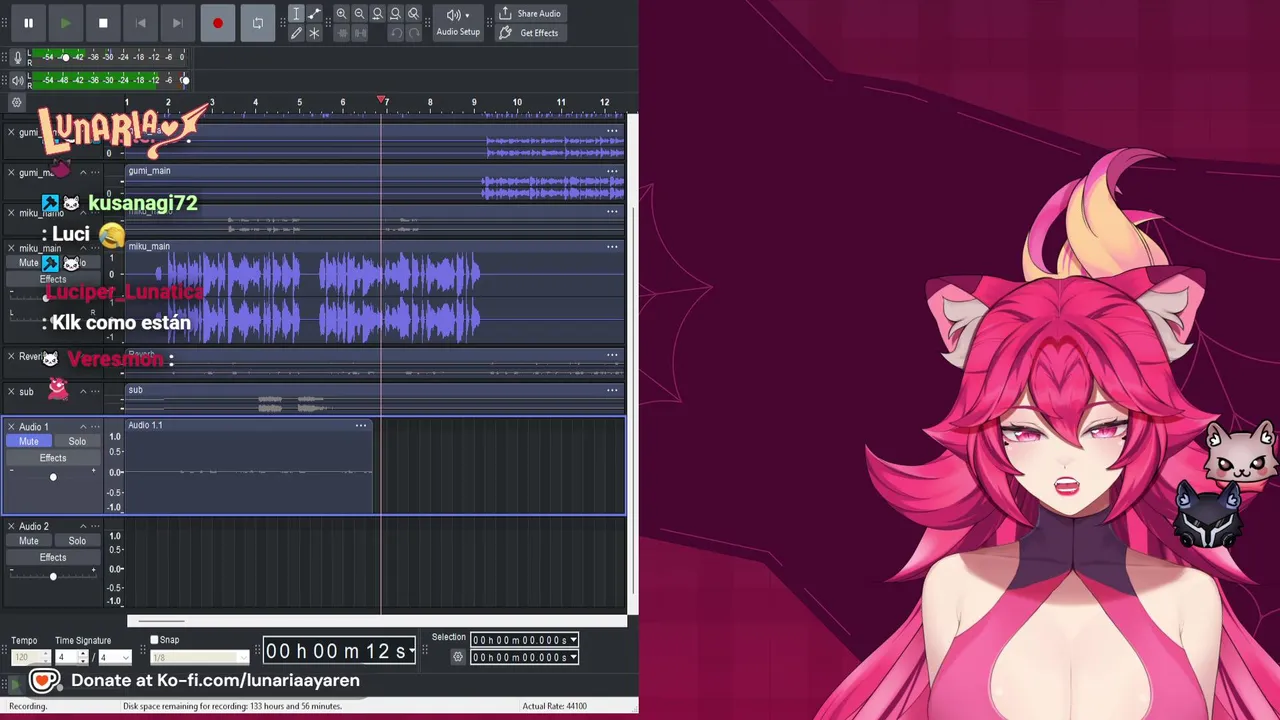Close the miku_main track

click(11, 248)
